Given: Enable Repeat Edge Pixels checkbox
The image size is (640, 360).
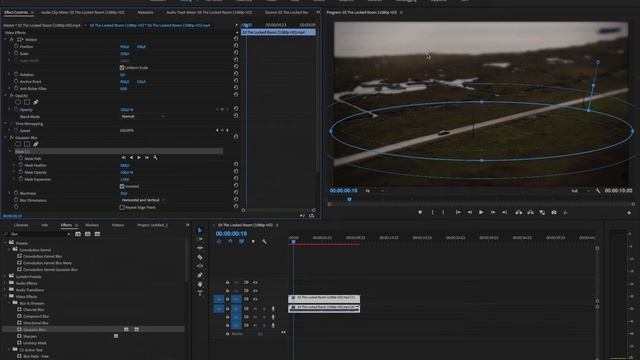Looking at the screenshot, I should point(122,207).
